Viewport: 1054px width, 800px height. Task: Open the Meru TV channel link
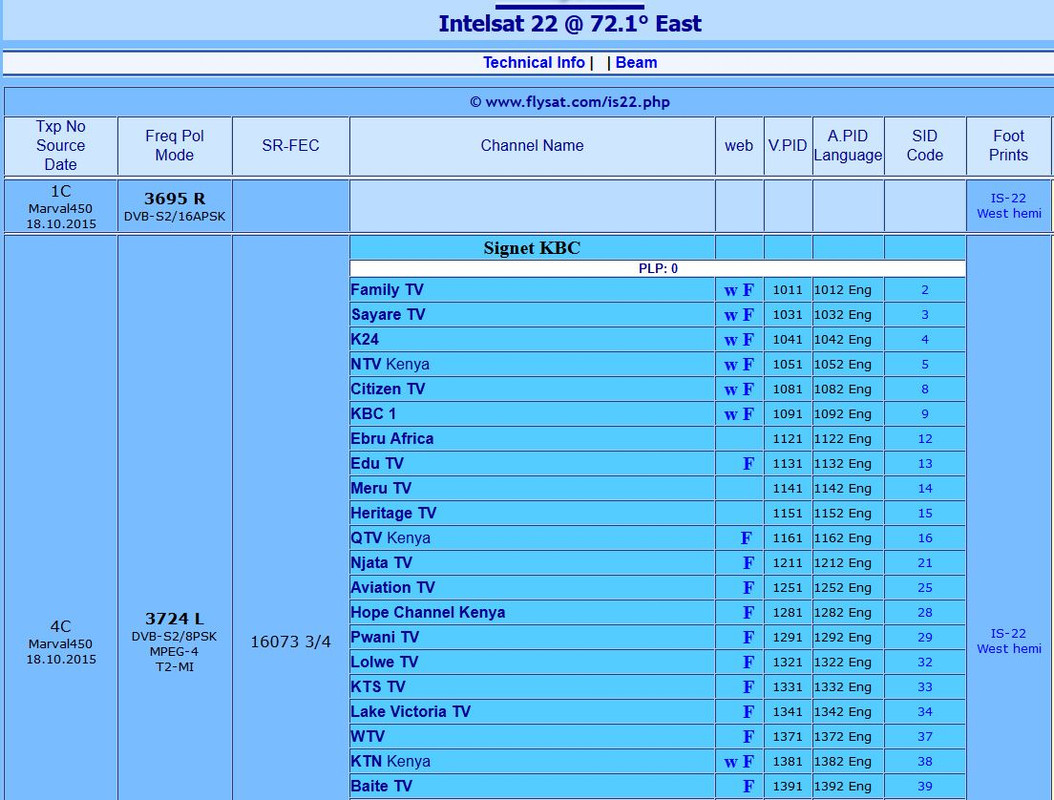click(x=381, y=489)
